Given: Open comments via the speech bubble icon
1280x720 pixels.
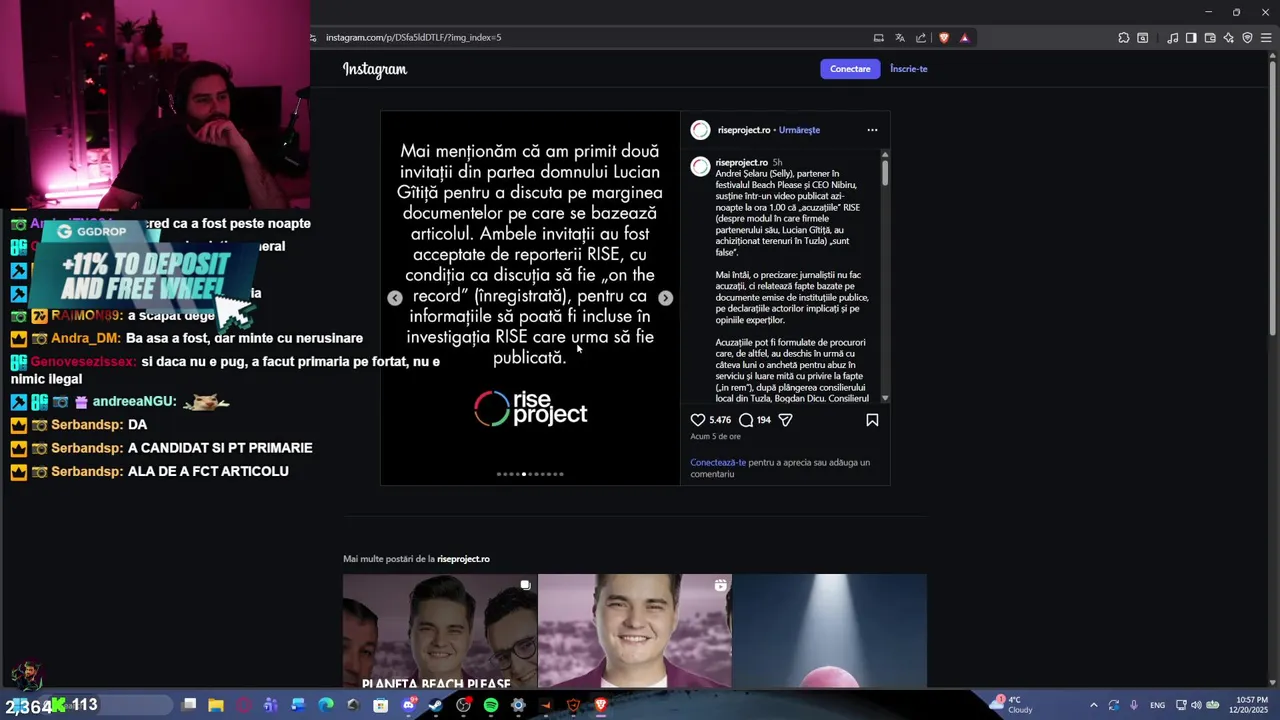Looking at the screenshot, I should 746,420.
